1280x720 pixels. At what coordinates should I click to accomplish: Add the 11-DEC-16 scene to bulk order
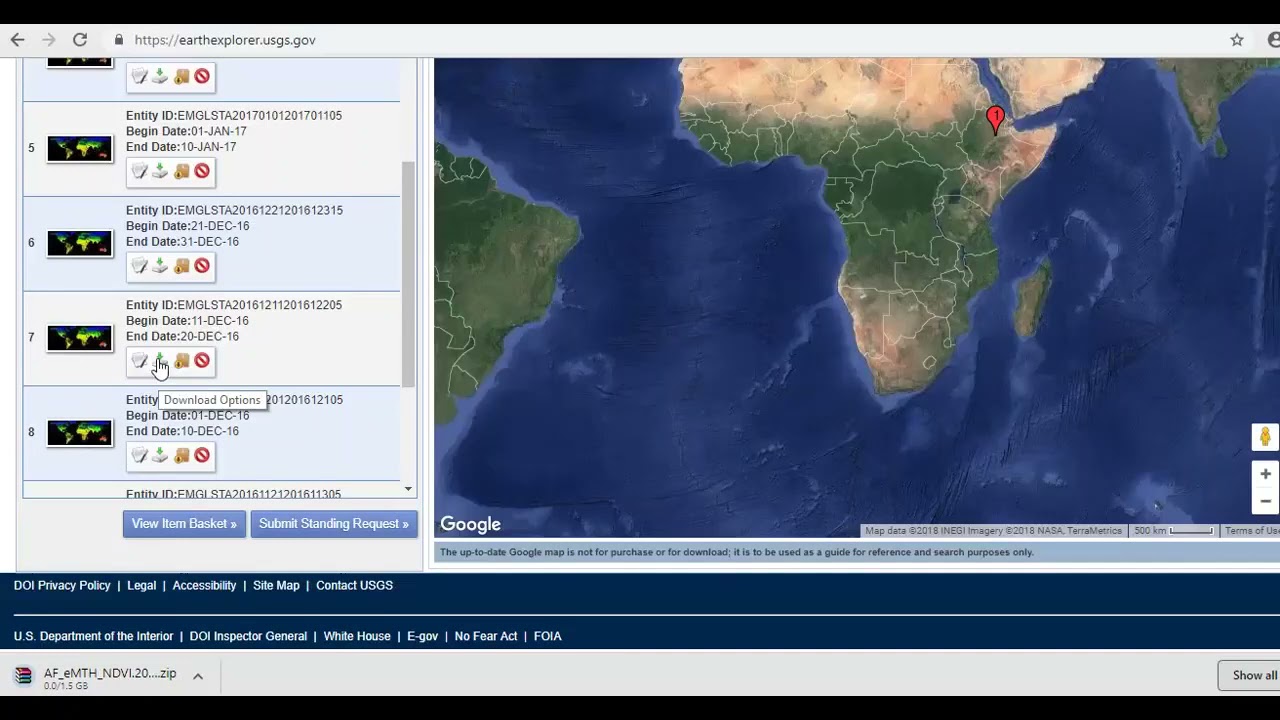coord(181,361)
